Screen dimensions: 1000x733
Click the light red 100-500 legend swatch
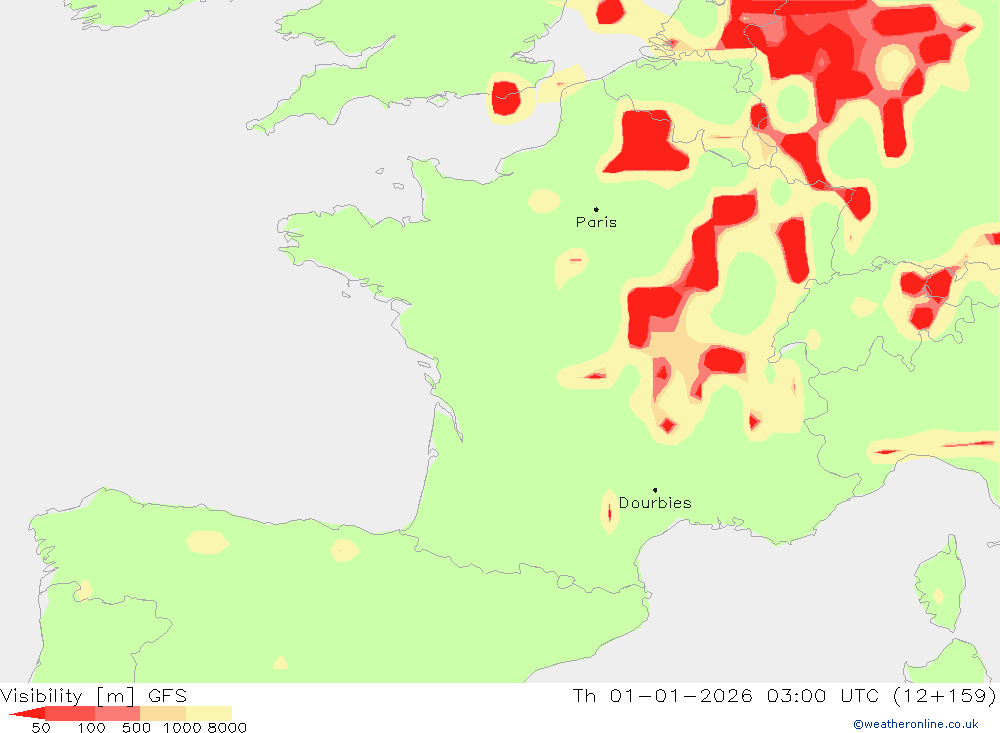(117, 713)
